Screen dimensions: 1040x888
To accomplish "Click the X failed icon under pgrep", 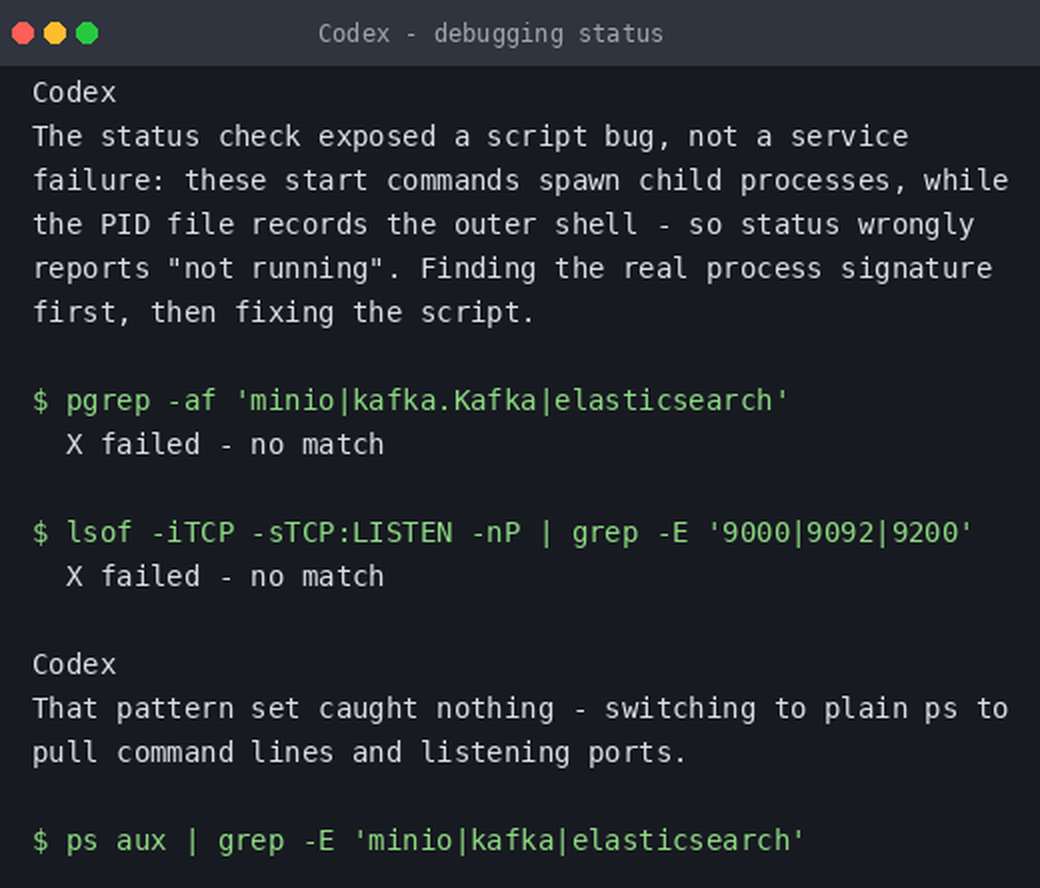I will pos(74,444).
